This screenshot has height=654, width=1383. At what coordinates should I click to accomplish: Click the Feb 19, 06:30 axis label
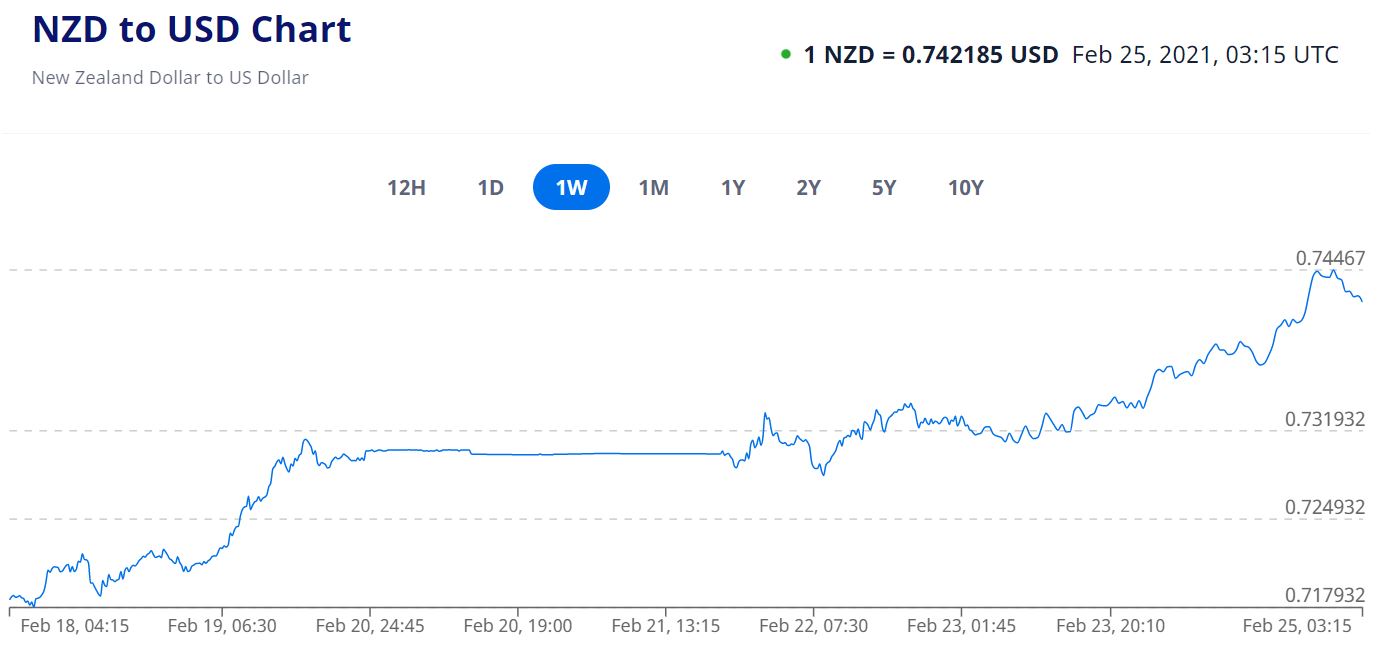coord(222,626)
